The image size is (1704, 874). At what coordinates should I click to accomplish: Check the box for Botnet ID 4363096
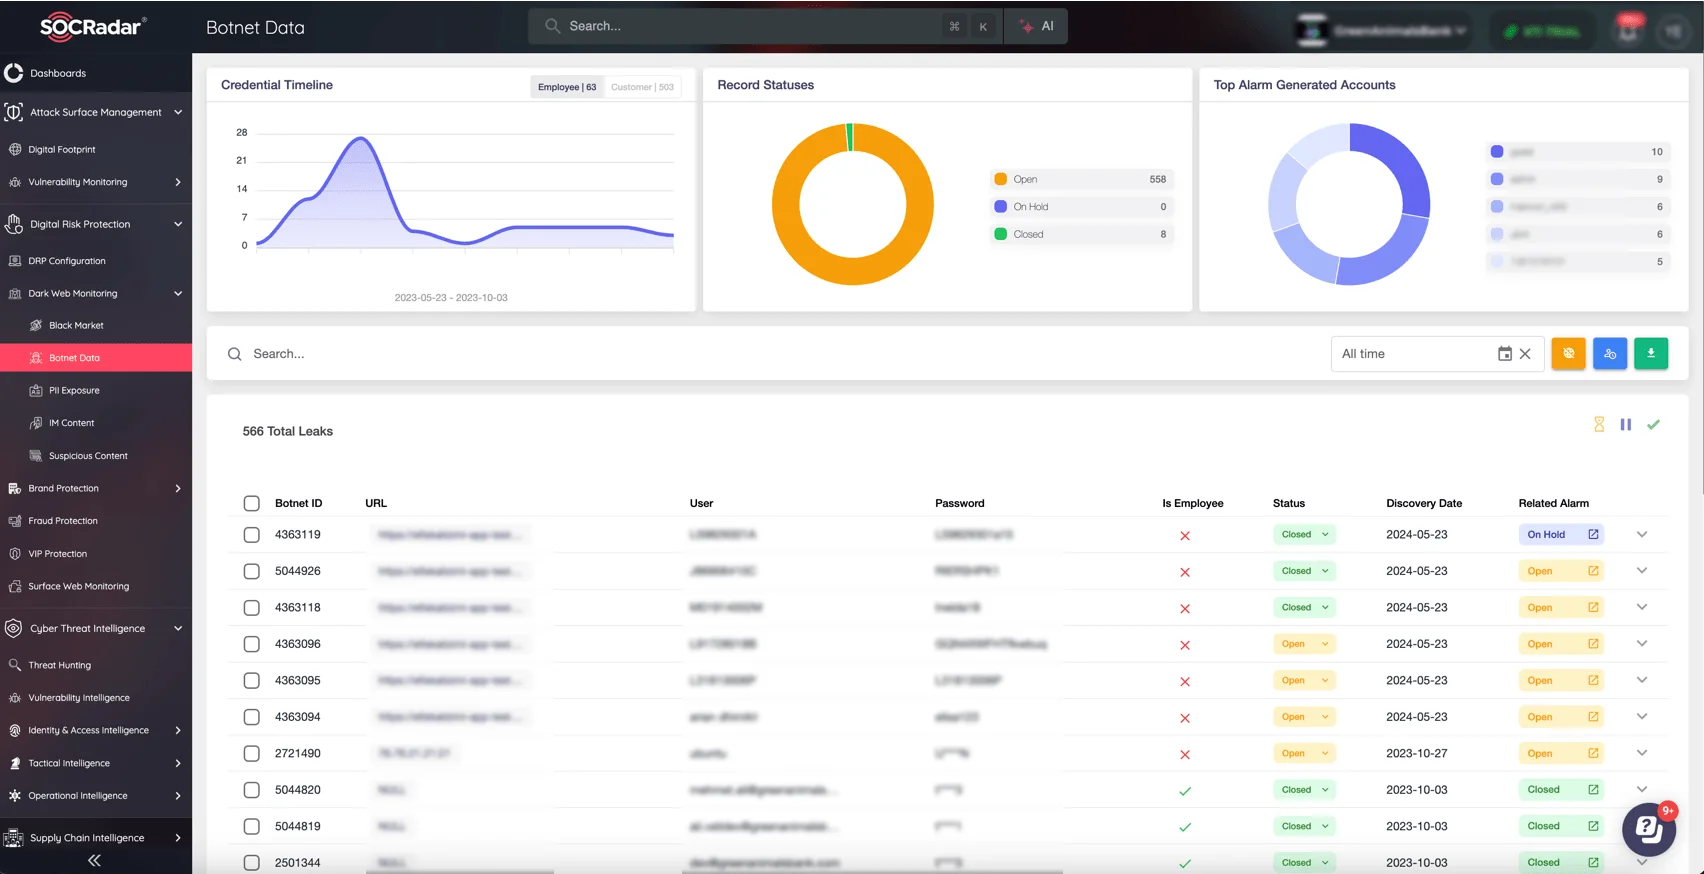tap(251, 644)
